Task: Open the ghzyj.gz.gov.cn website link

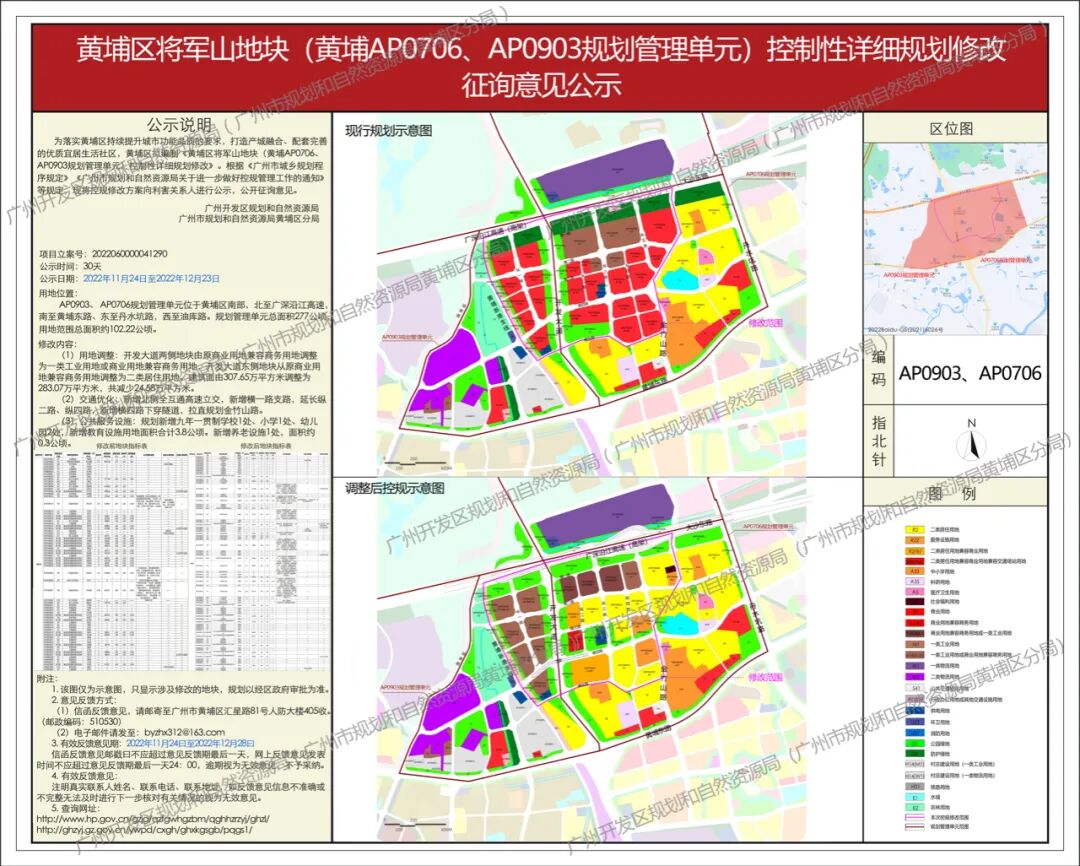Action: [144, 829]
